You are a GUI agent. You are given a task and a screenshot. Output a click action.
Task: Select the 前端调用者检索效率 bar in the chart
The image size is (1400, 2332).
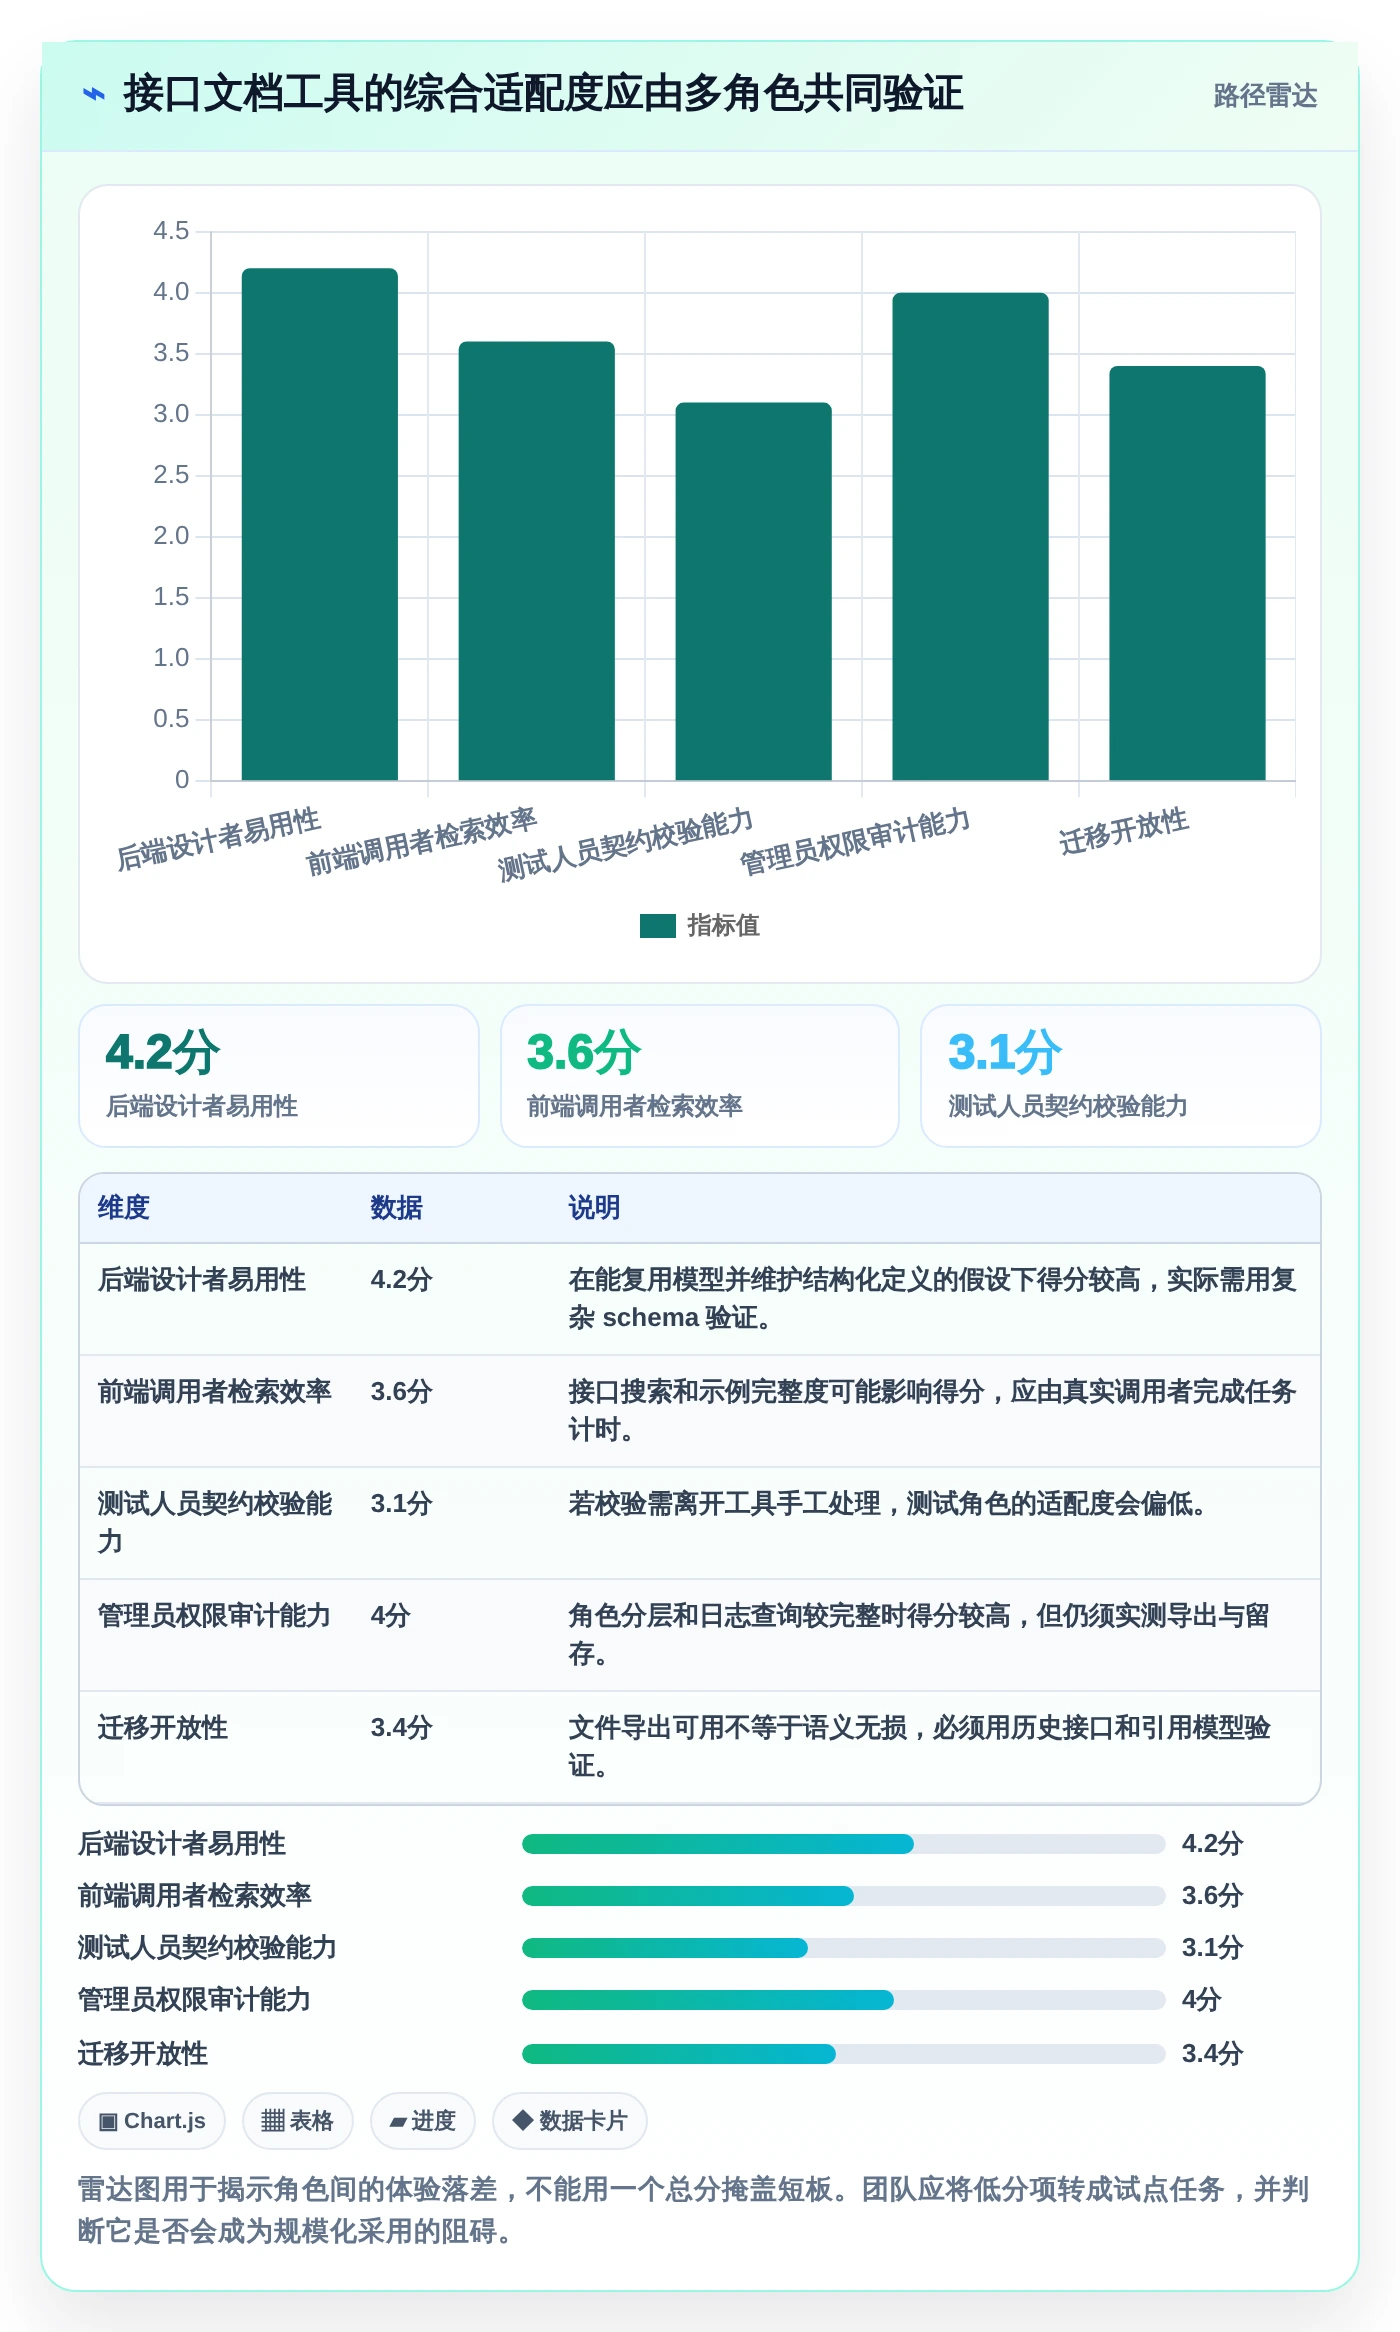537,561
